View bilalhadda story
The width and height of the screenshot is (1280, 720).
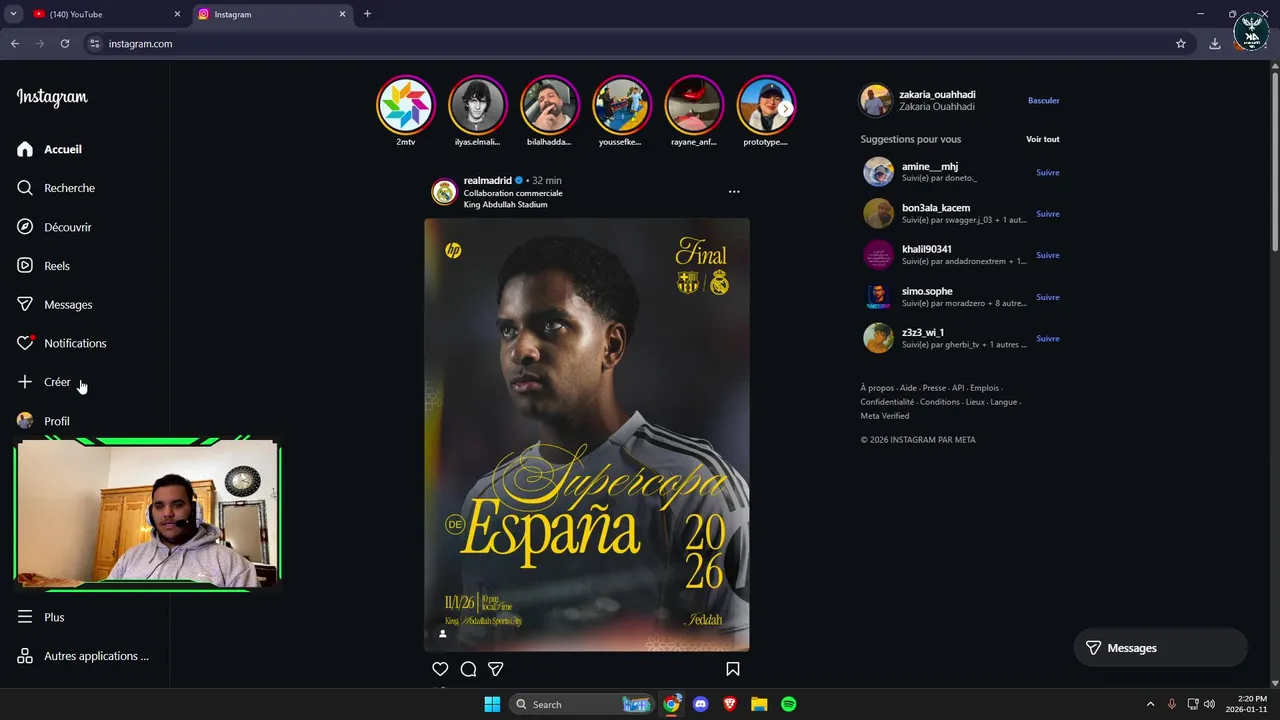[x=549, y=104]
